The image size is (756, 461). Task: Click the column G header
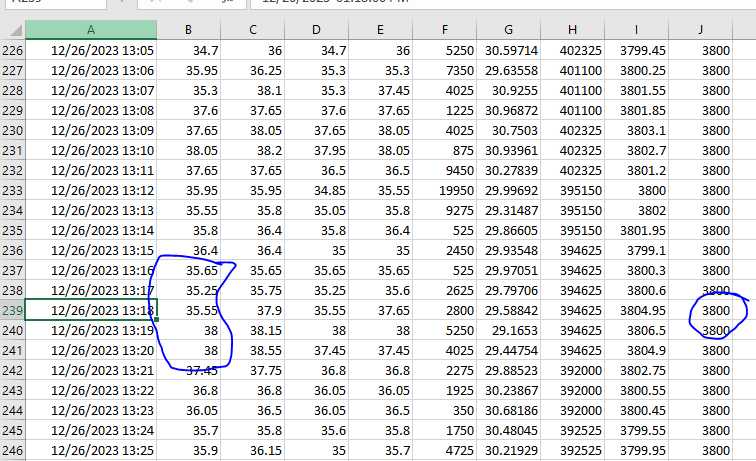pos(508,30)
